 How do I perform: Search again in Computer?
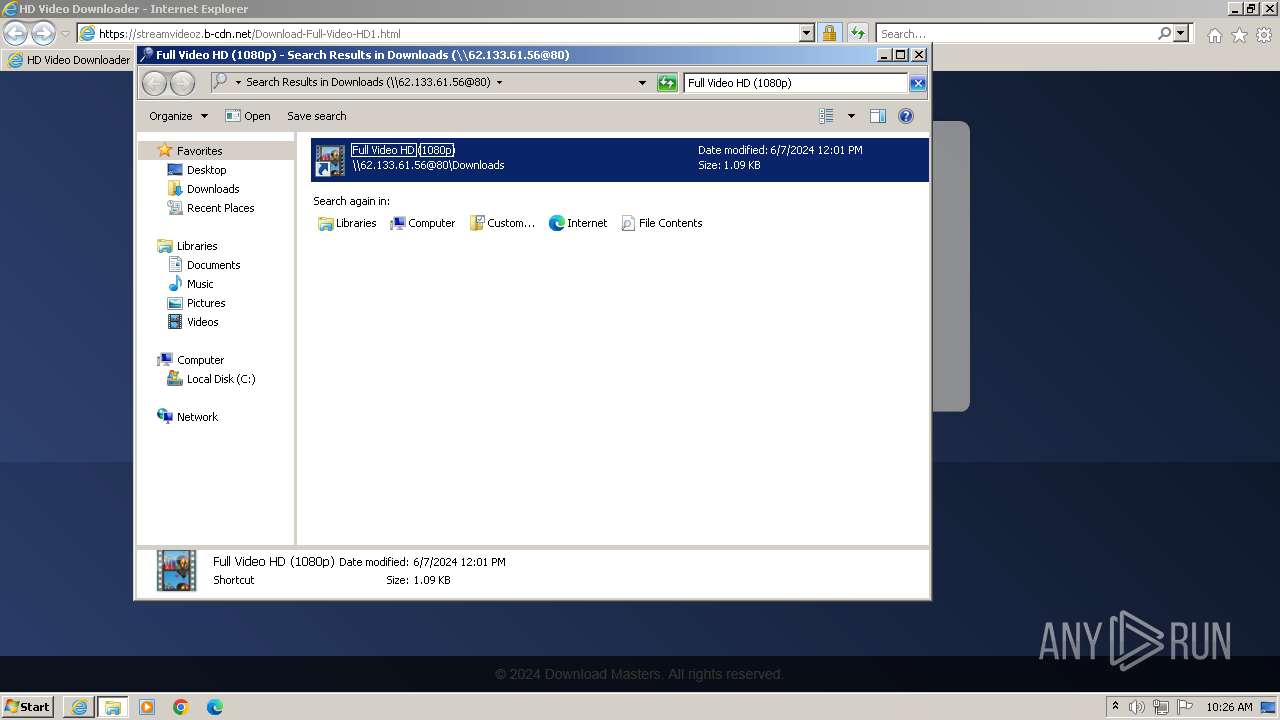coord(422,223)
